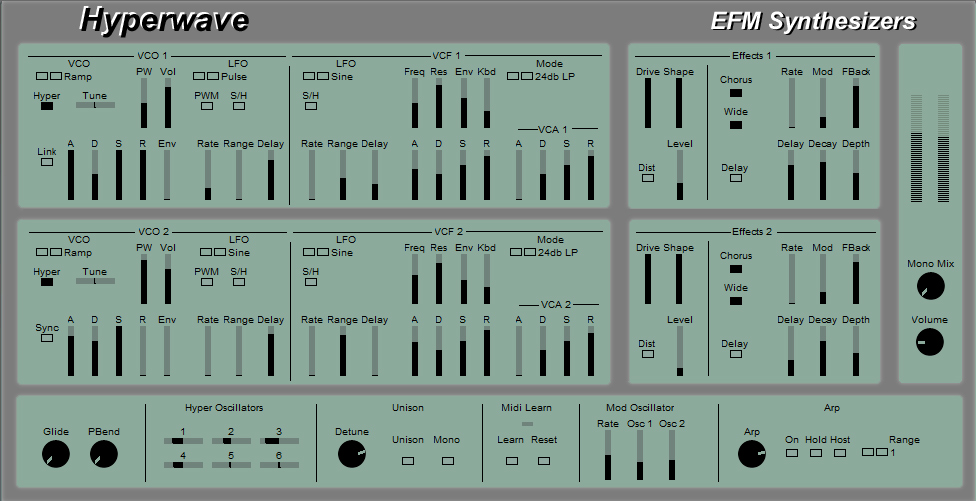This screenshot has width=976, height=501.
Task: Change VCF 1 LFO Sine waveform selector
Action: point(316,76)
